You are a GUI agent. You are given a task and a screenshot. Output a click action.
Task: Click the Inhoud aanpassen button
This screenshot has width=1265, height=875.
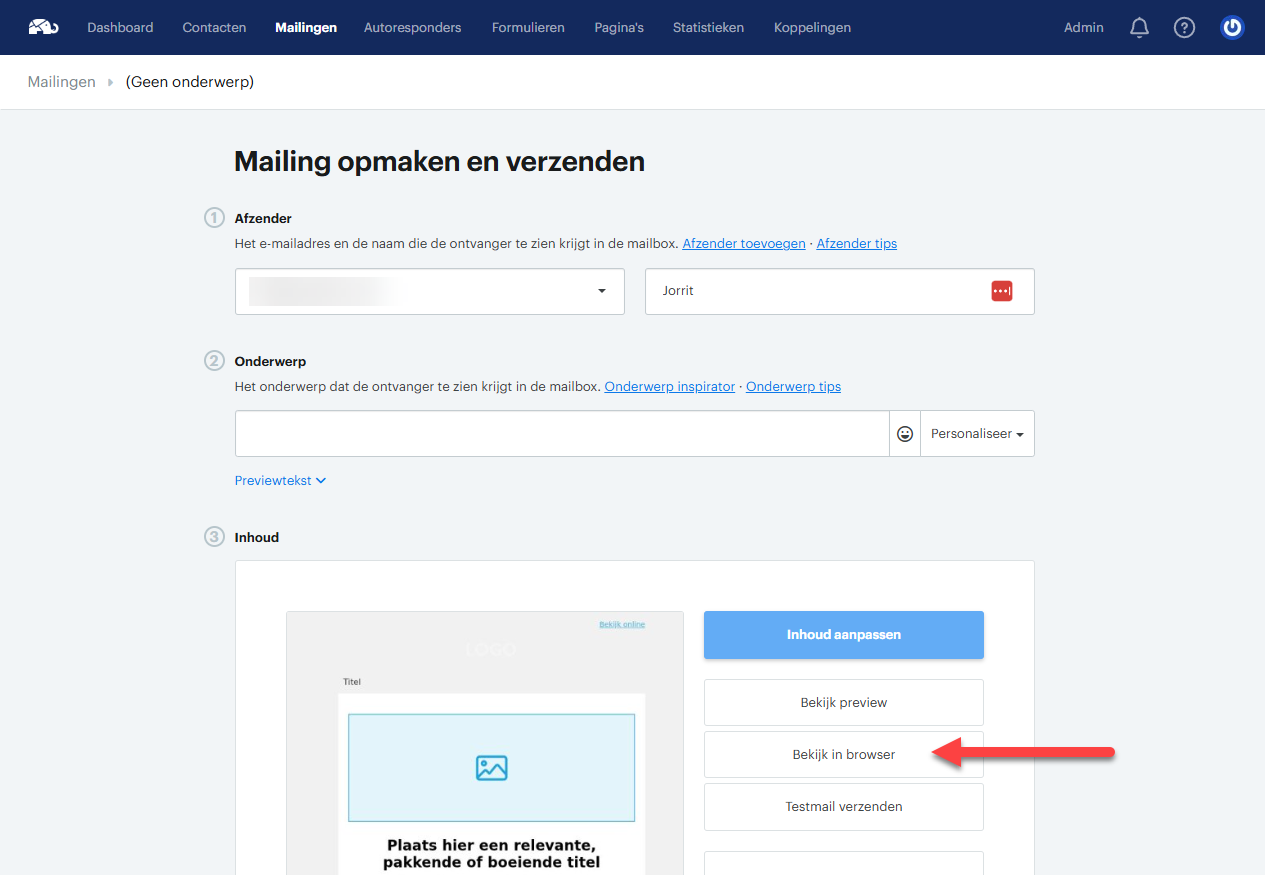pyautogui.click(x=844, y=635)
